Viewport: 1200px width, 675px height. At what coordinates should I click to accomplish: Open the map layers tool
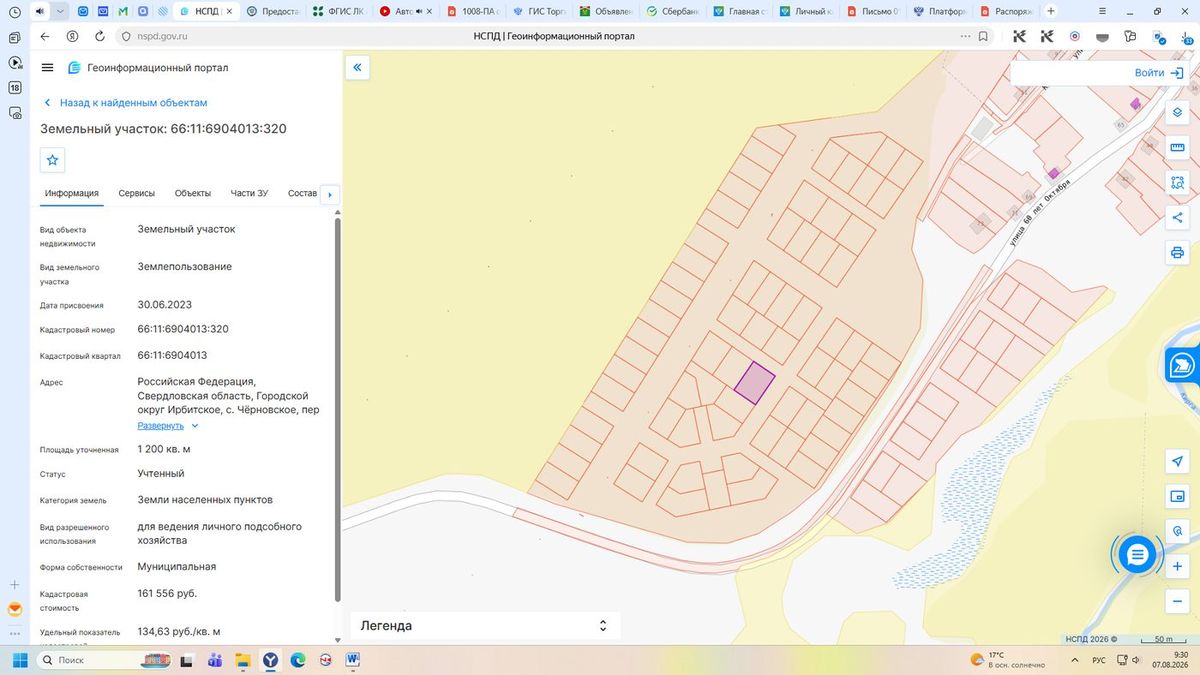(1177, 112)
